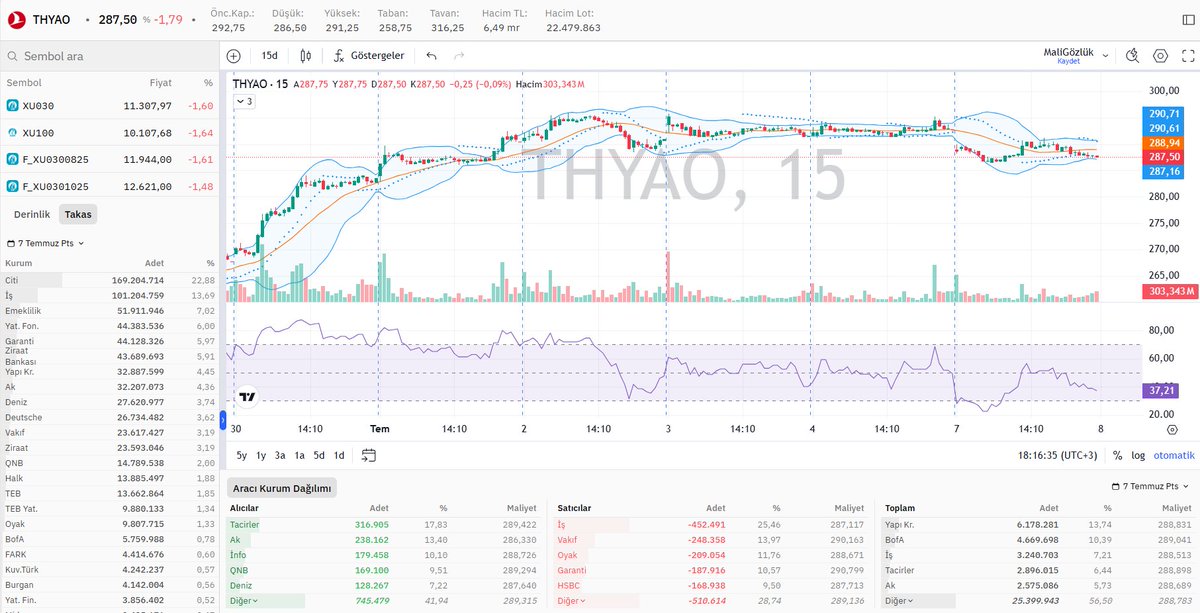Click Tacirler in the Alıcılar table
This screenshot has height=613, width=1200.
pyautogui.click(x=245, y=524)
